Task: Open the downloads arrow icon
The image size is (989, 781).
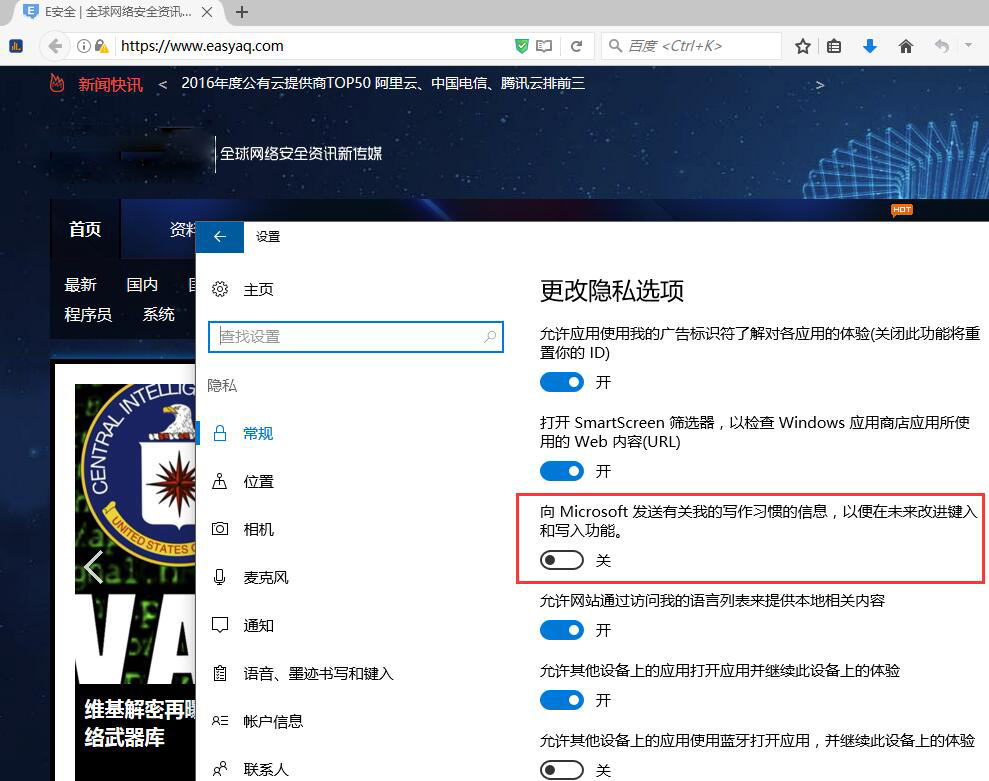Action: tap(870, 46)
